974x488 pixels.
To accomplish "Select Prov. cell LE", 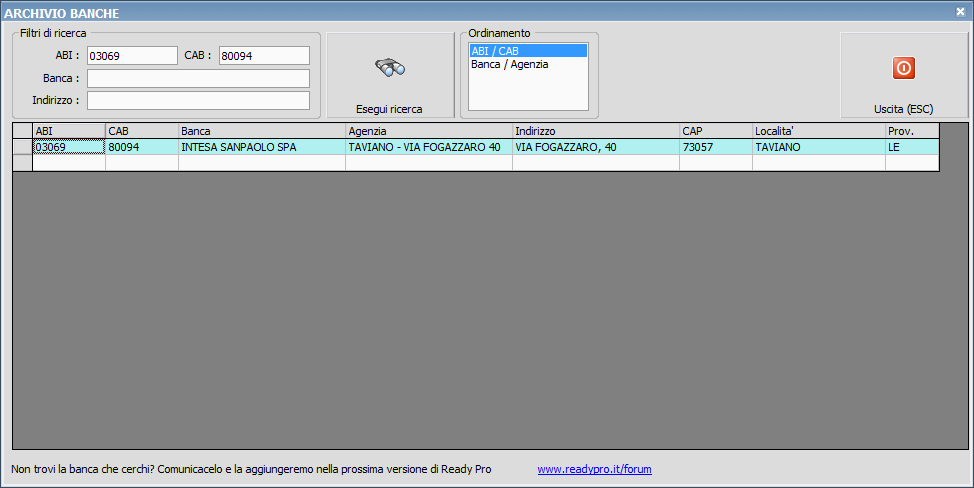I will pyautogui.click(x=913, y=147).
